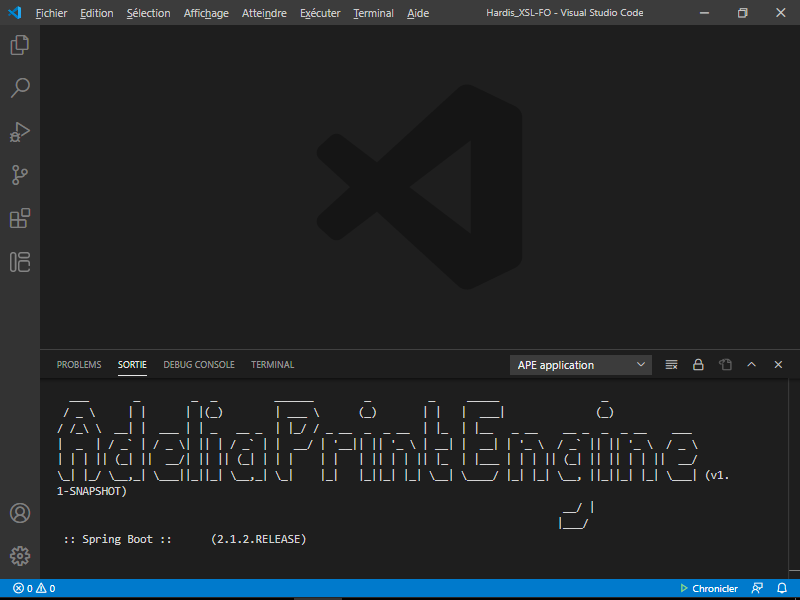
Task: Open the Affichage menu
Action: (x=206, y=13)
